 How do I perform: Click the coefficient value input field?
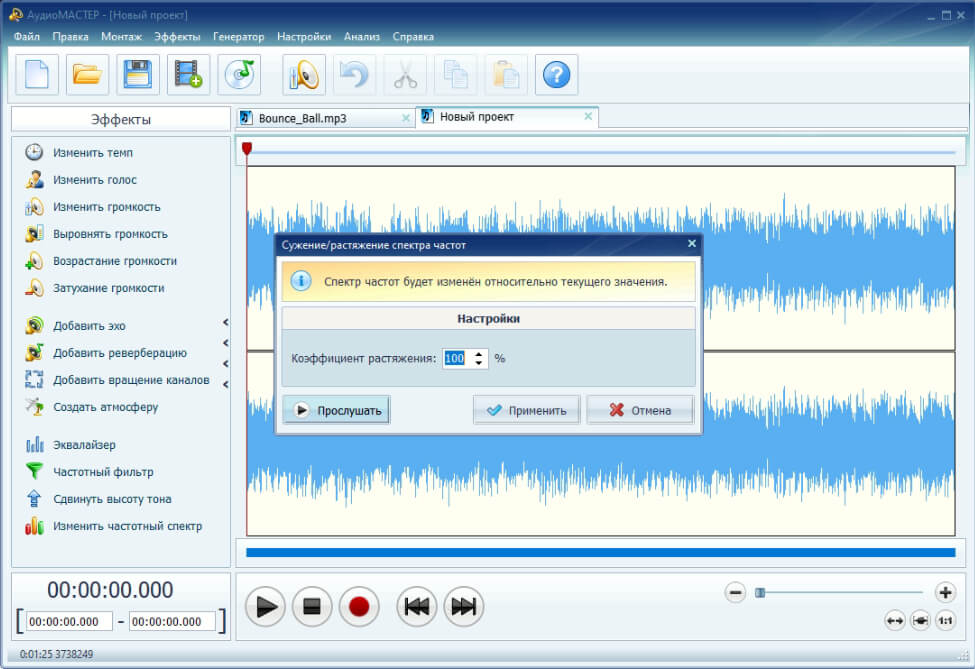pyautogui.click(x=458, y=358)
